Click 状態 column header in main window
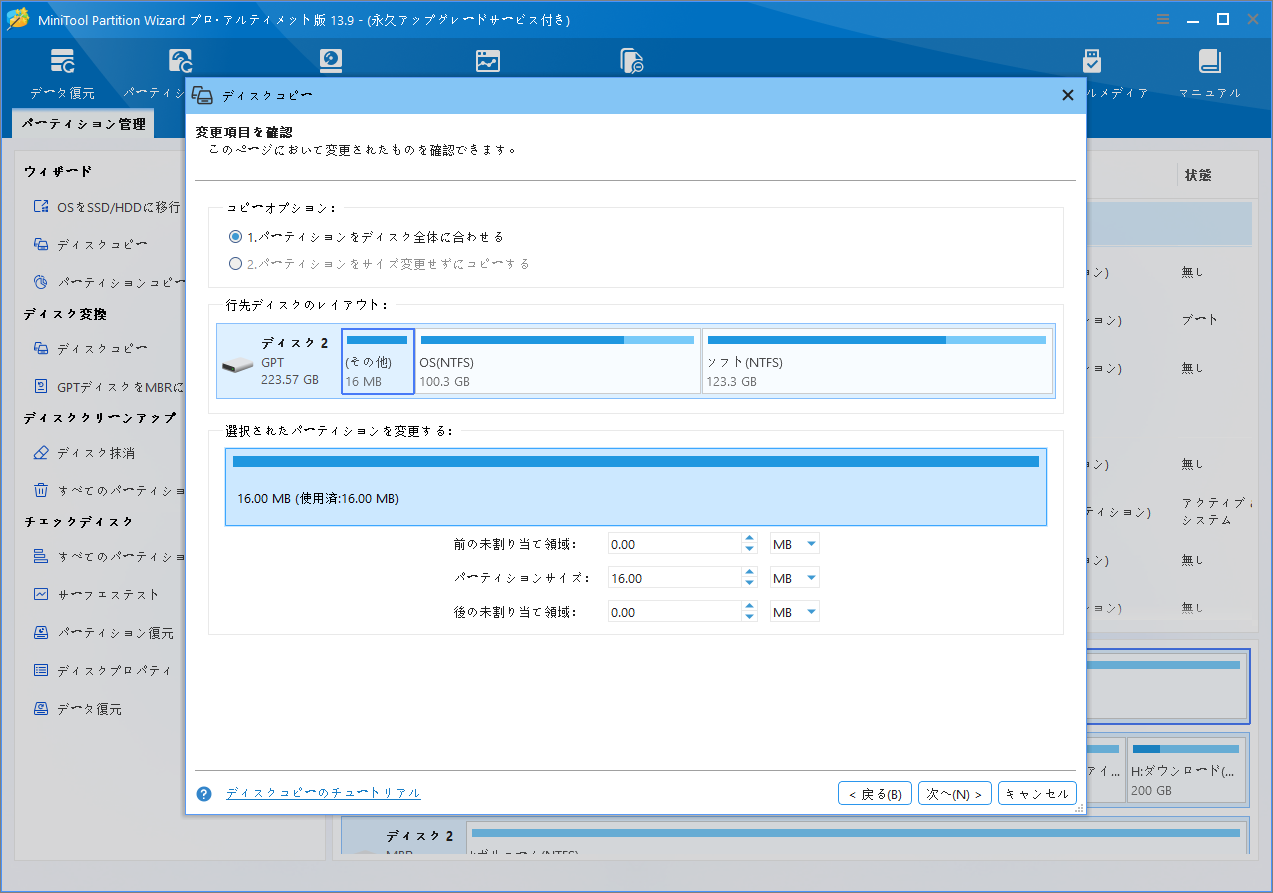1273x893 pixels. pos(1198,175)
